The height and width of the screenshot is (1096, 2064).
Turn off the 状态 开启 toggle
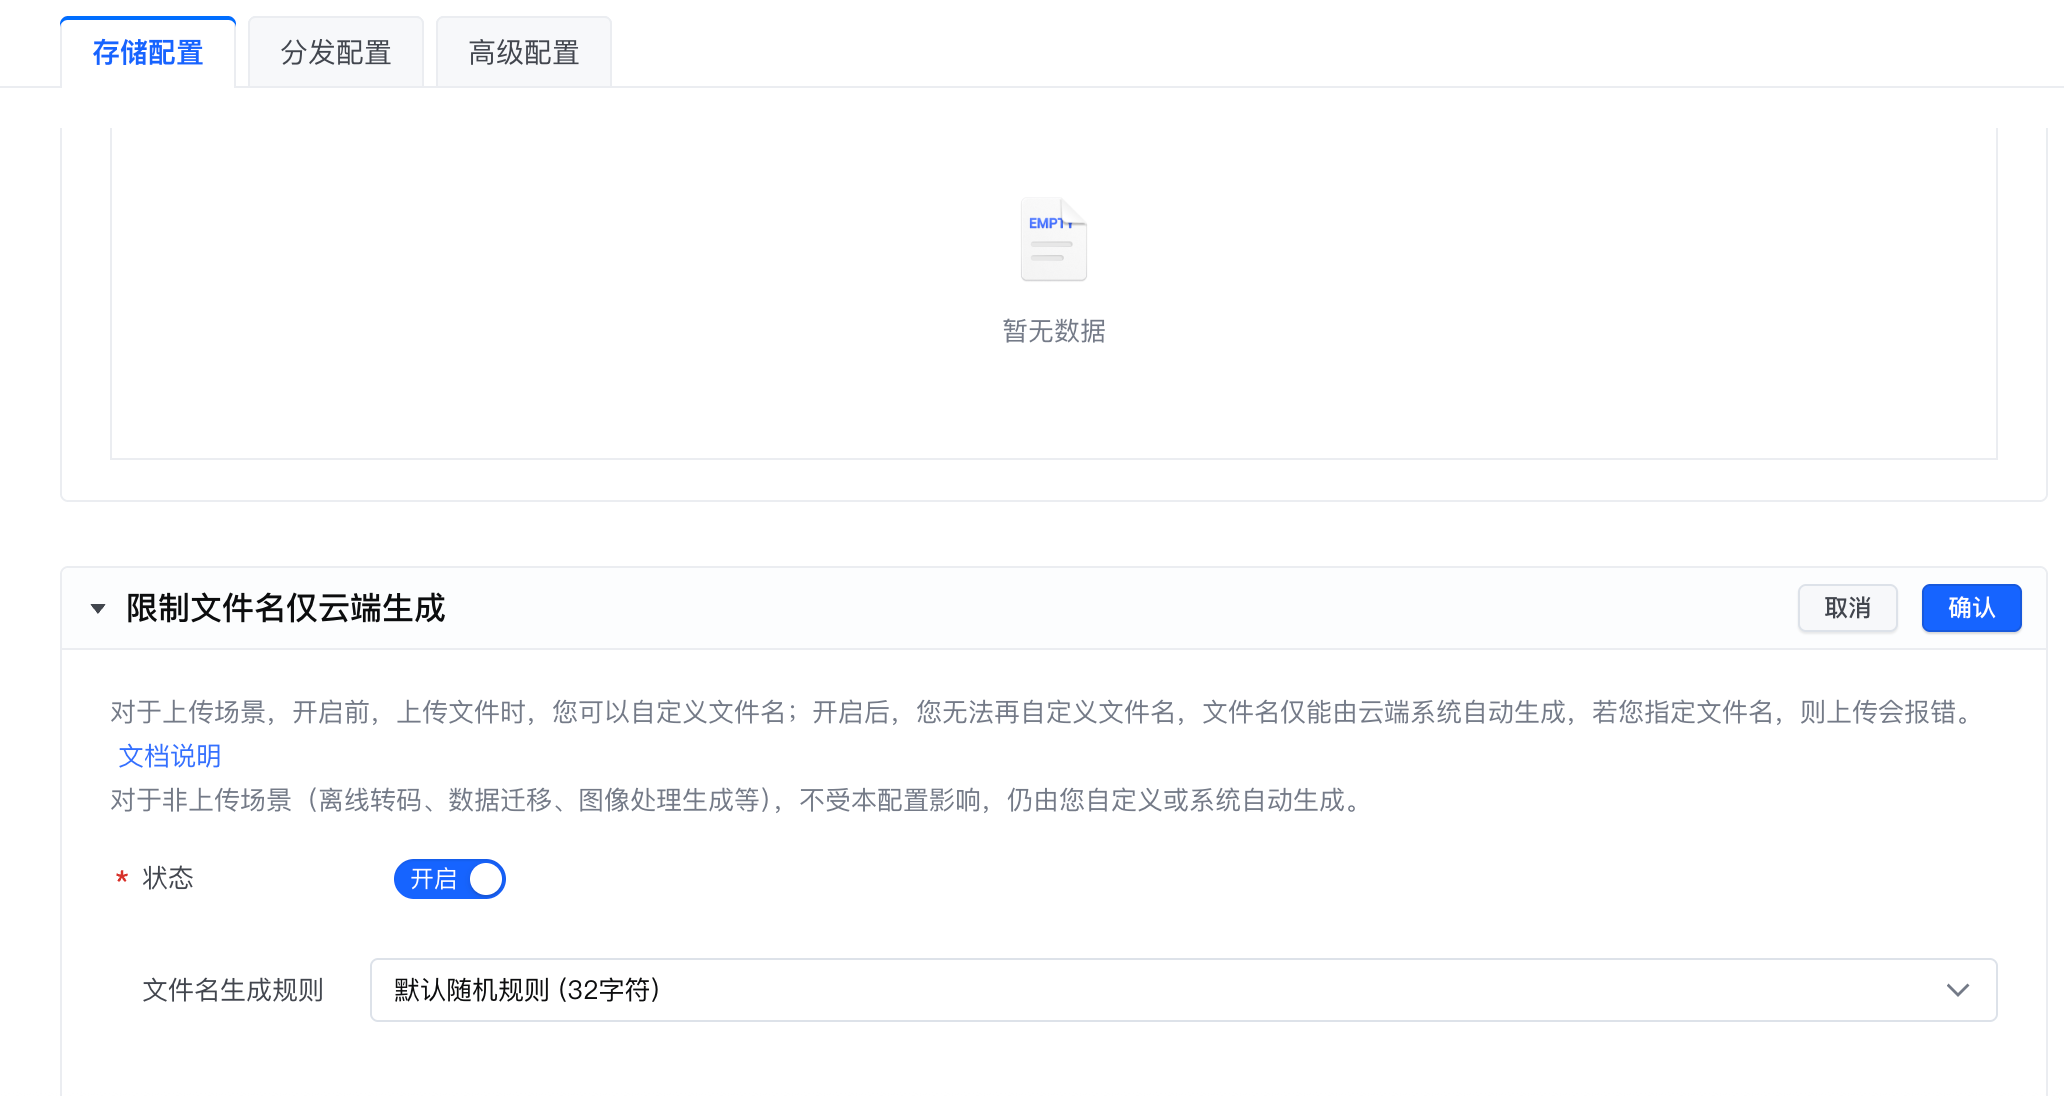(x=449, y=879)
